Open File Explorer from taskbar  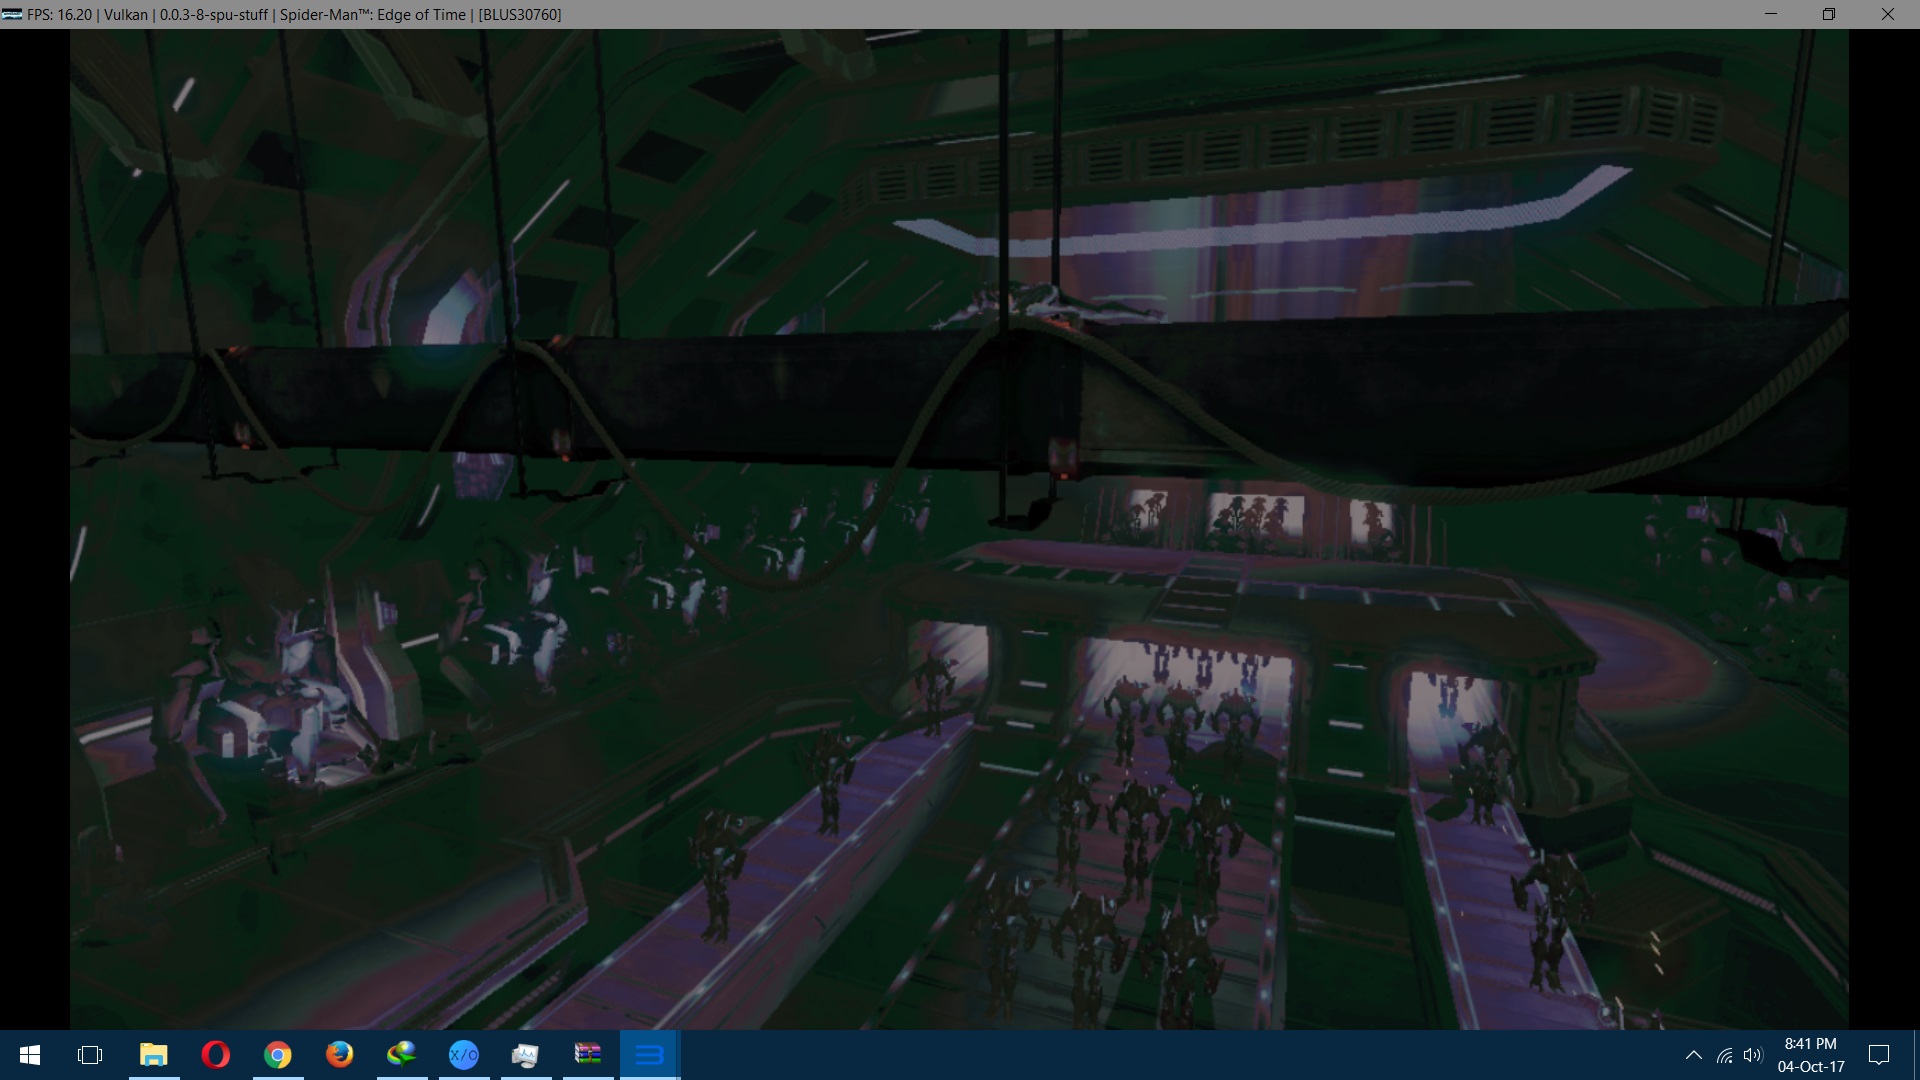153,1055
